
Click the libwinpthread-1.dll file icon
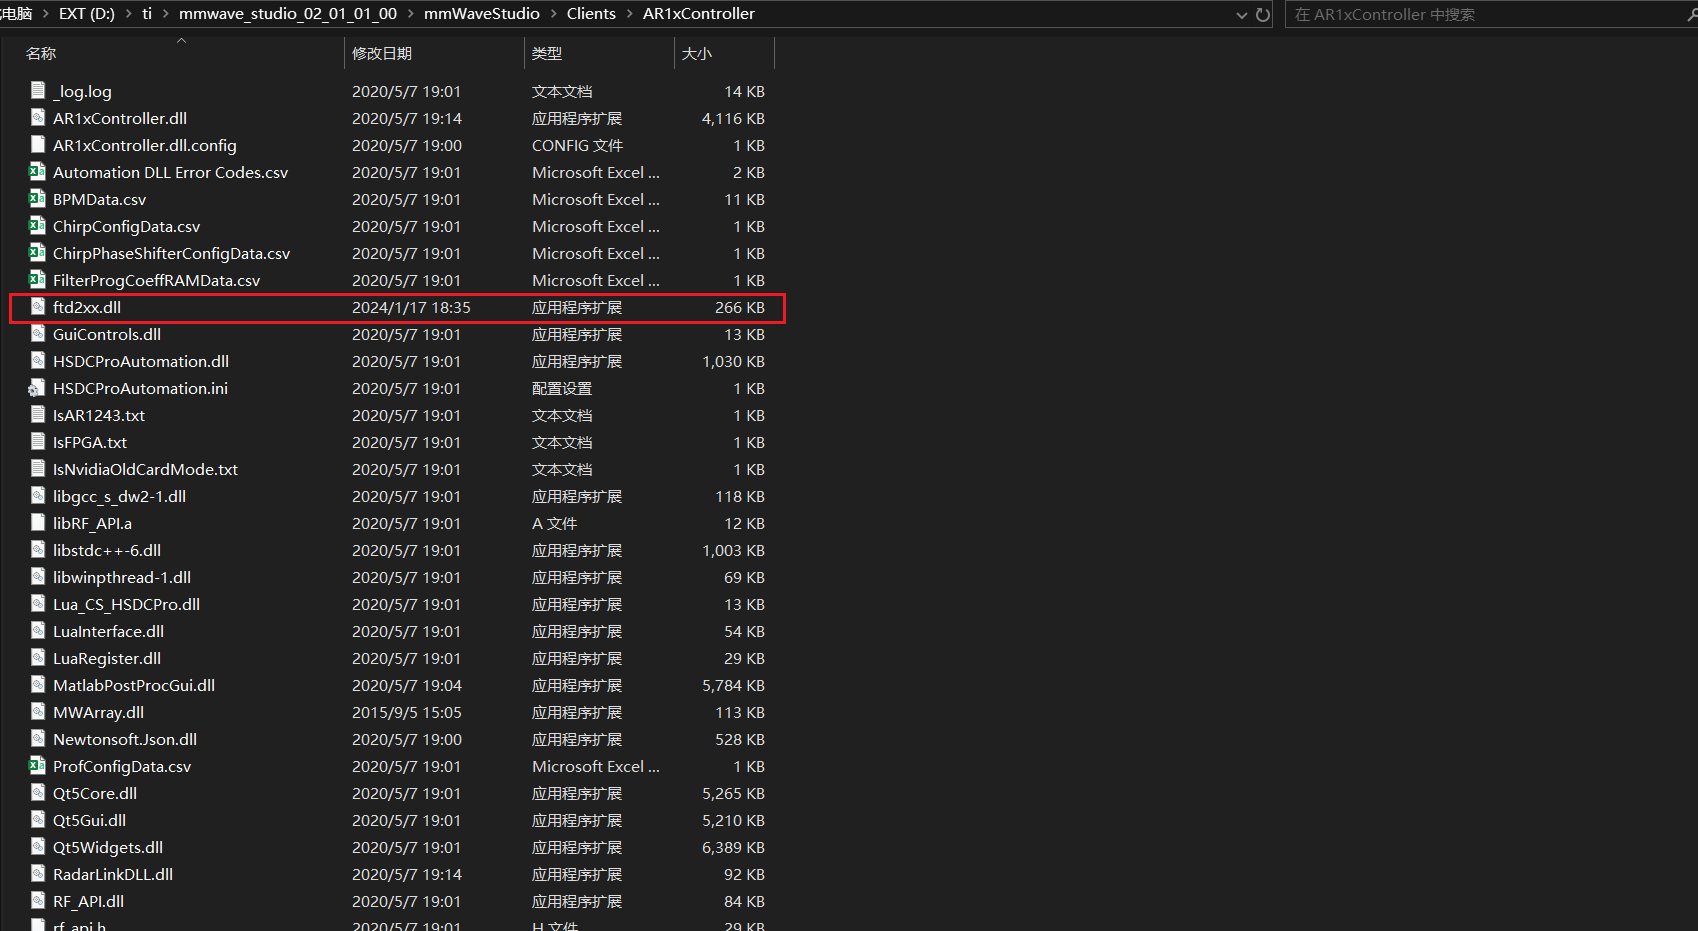tap(38, 577)
